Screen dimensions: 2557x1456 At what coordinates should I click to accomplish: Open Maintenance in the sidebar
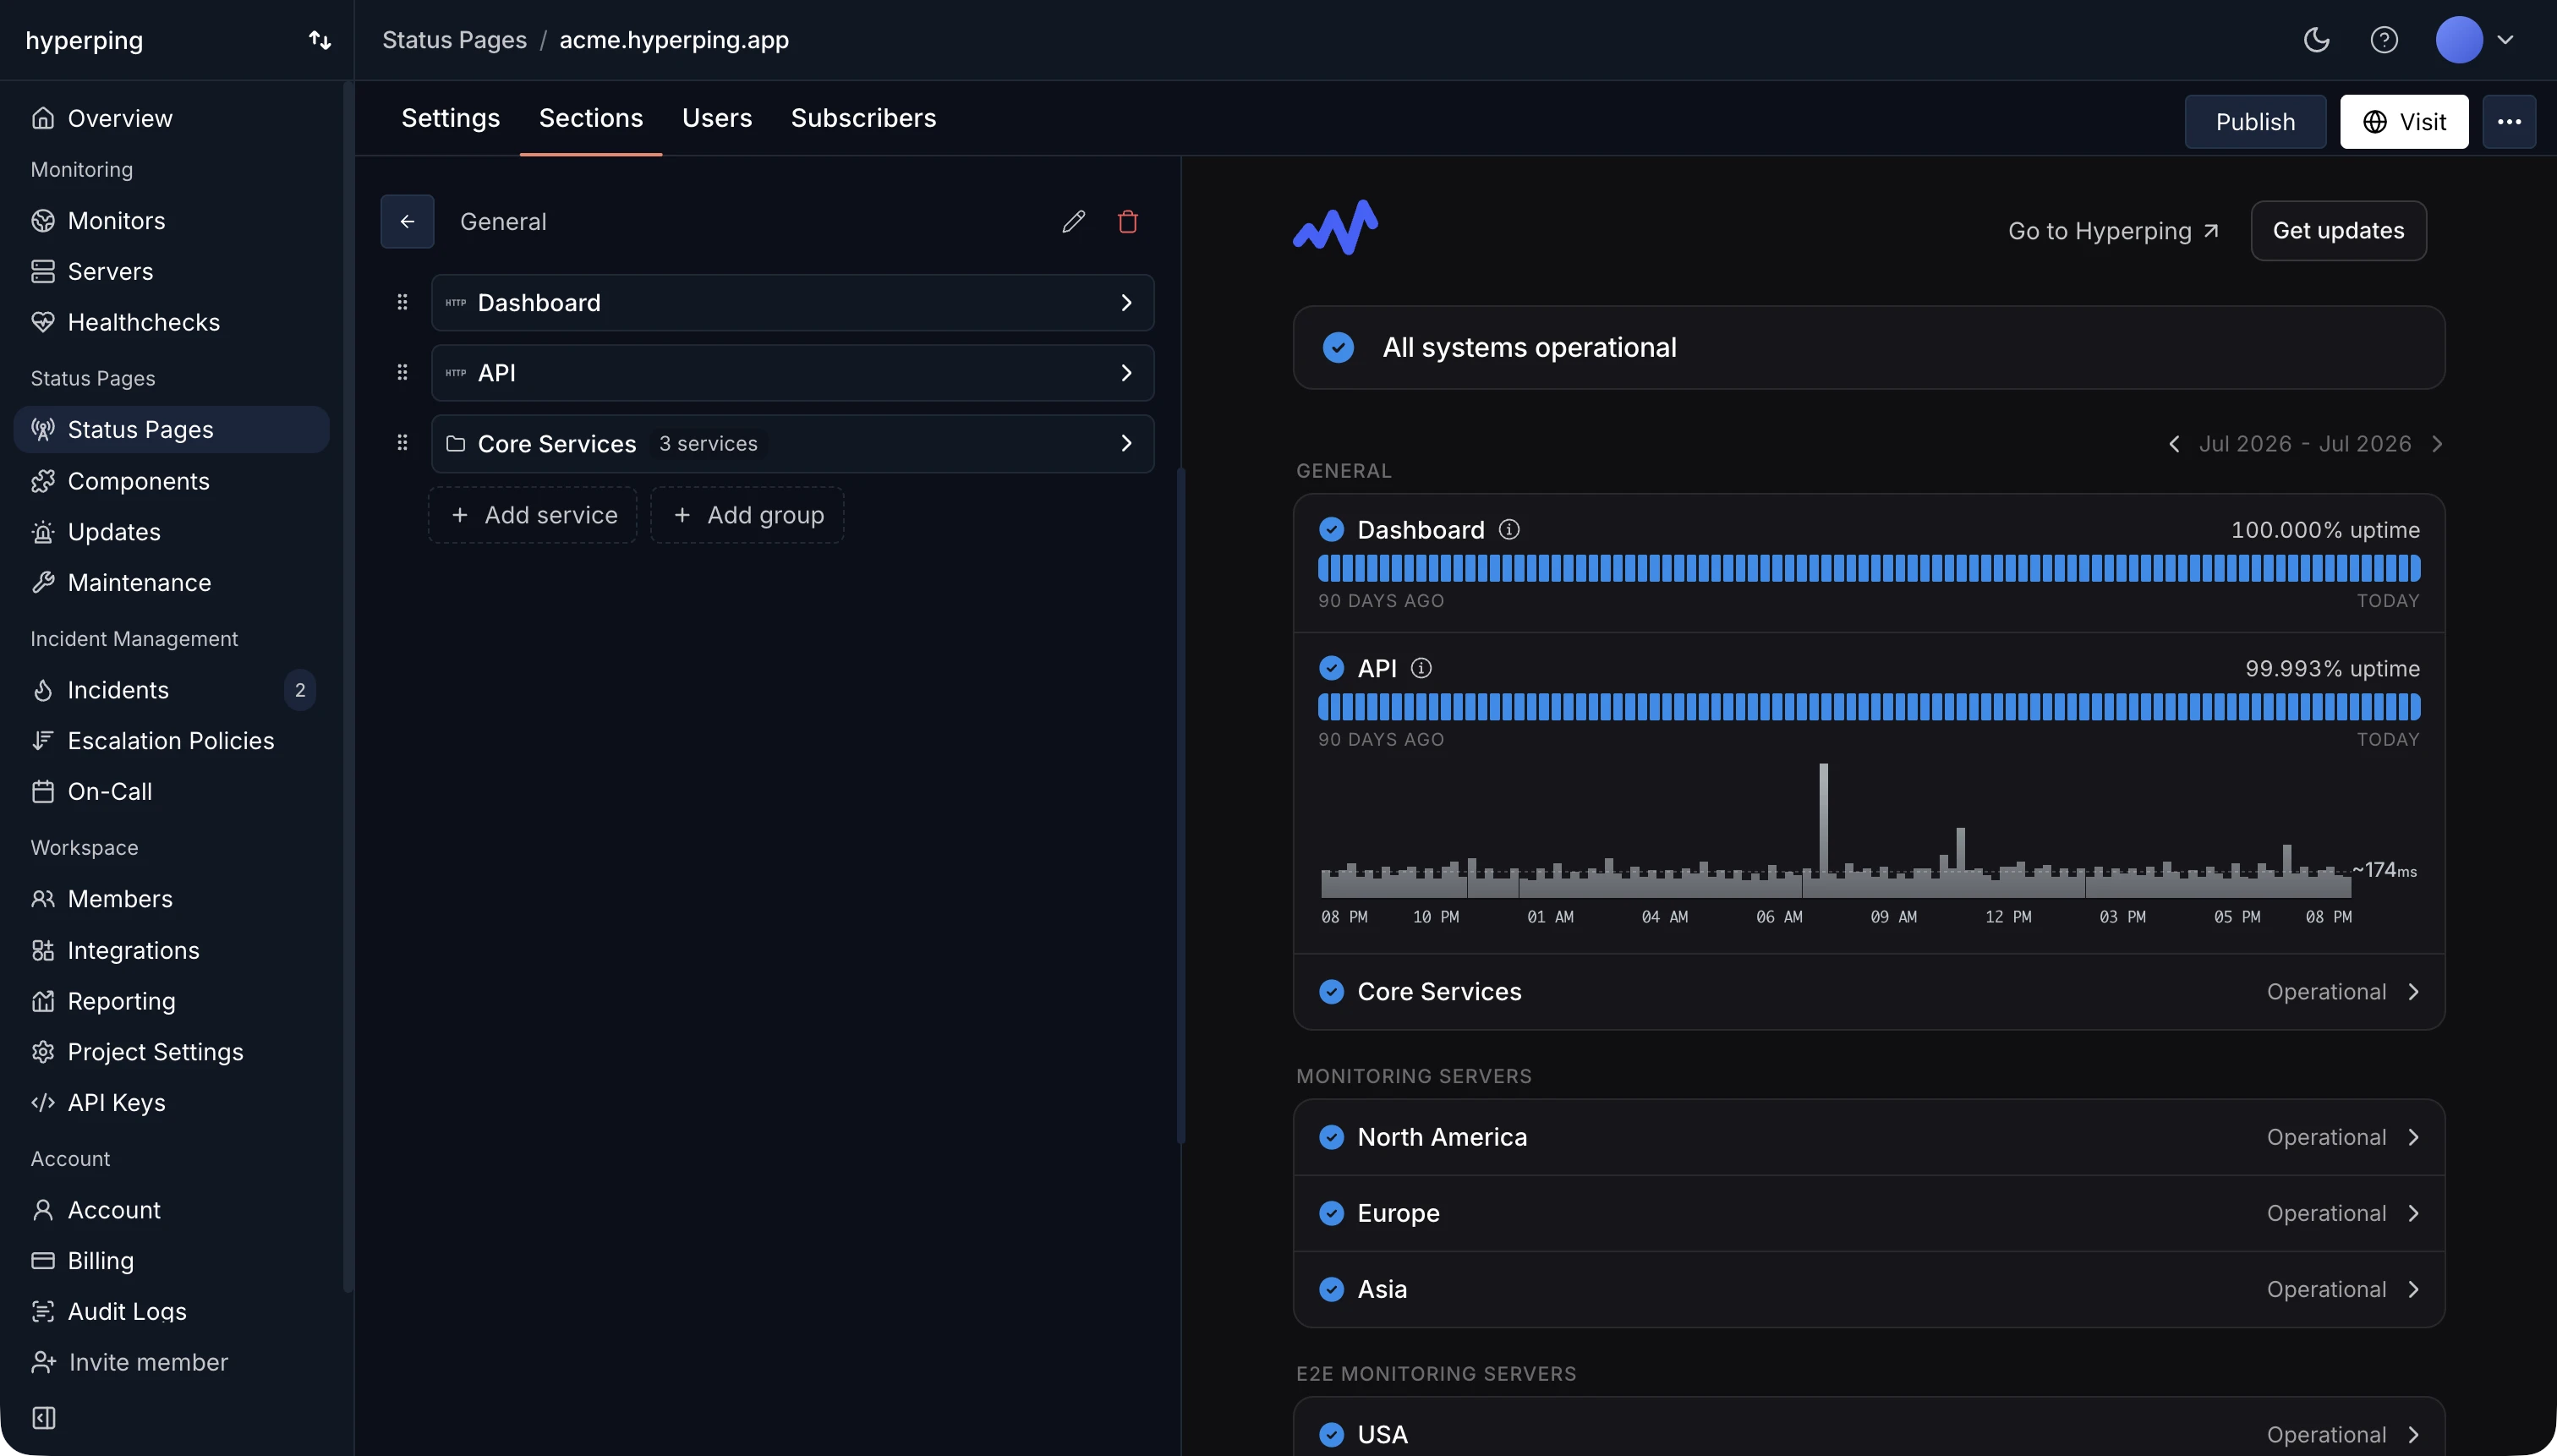pos(172,582)
